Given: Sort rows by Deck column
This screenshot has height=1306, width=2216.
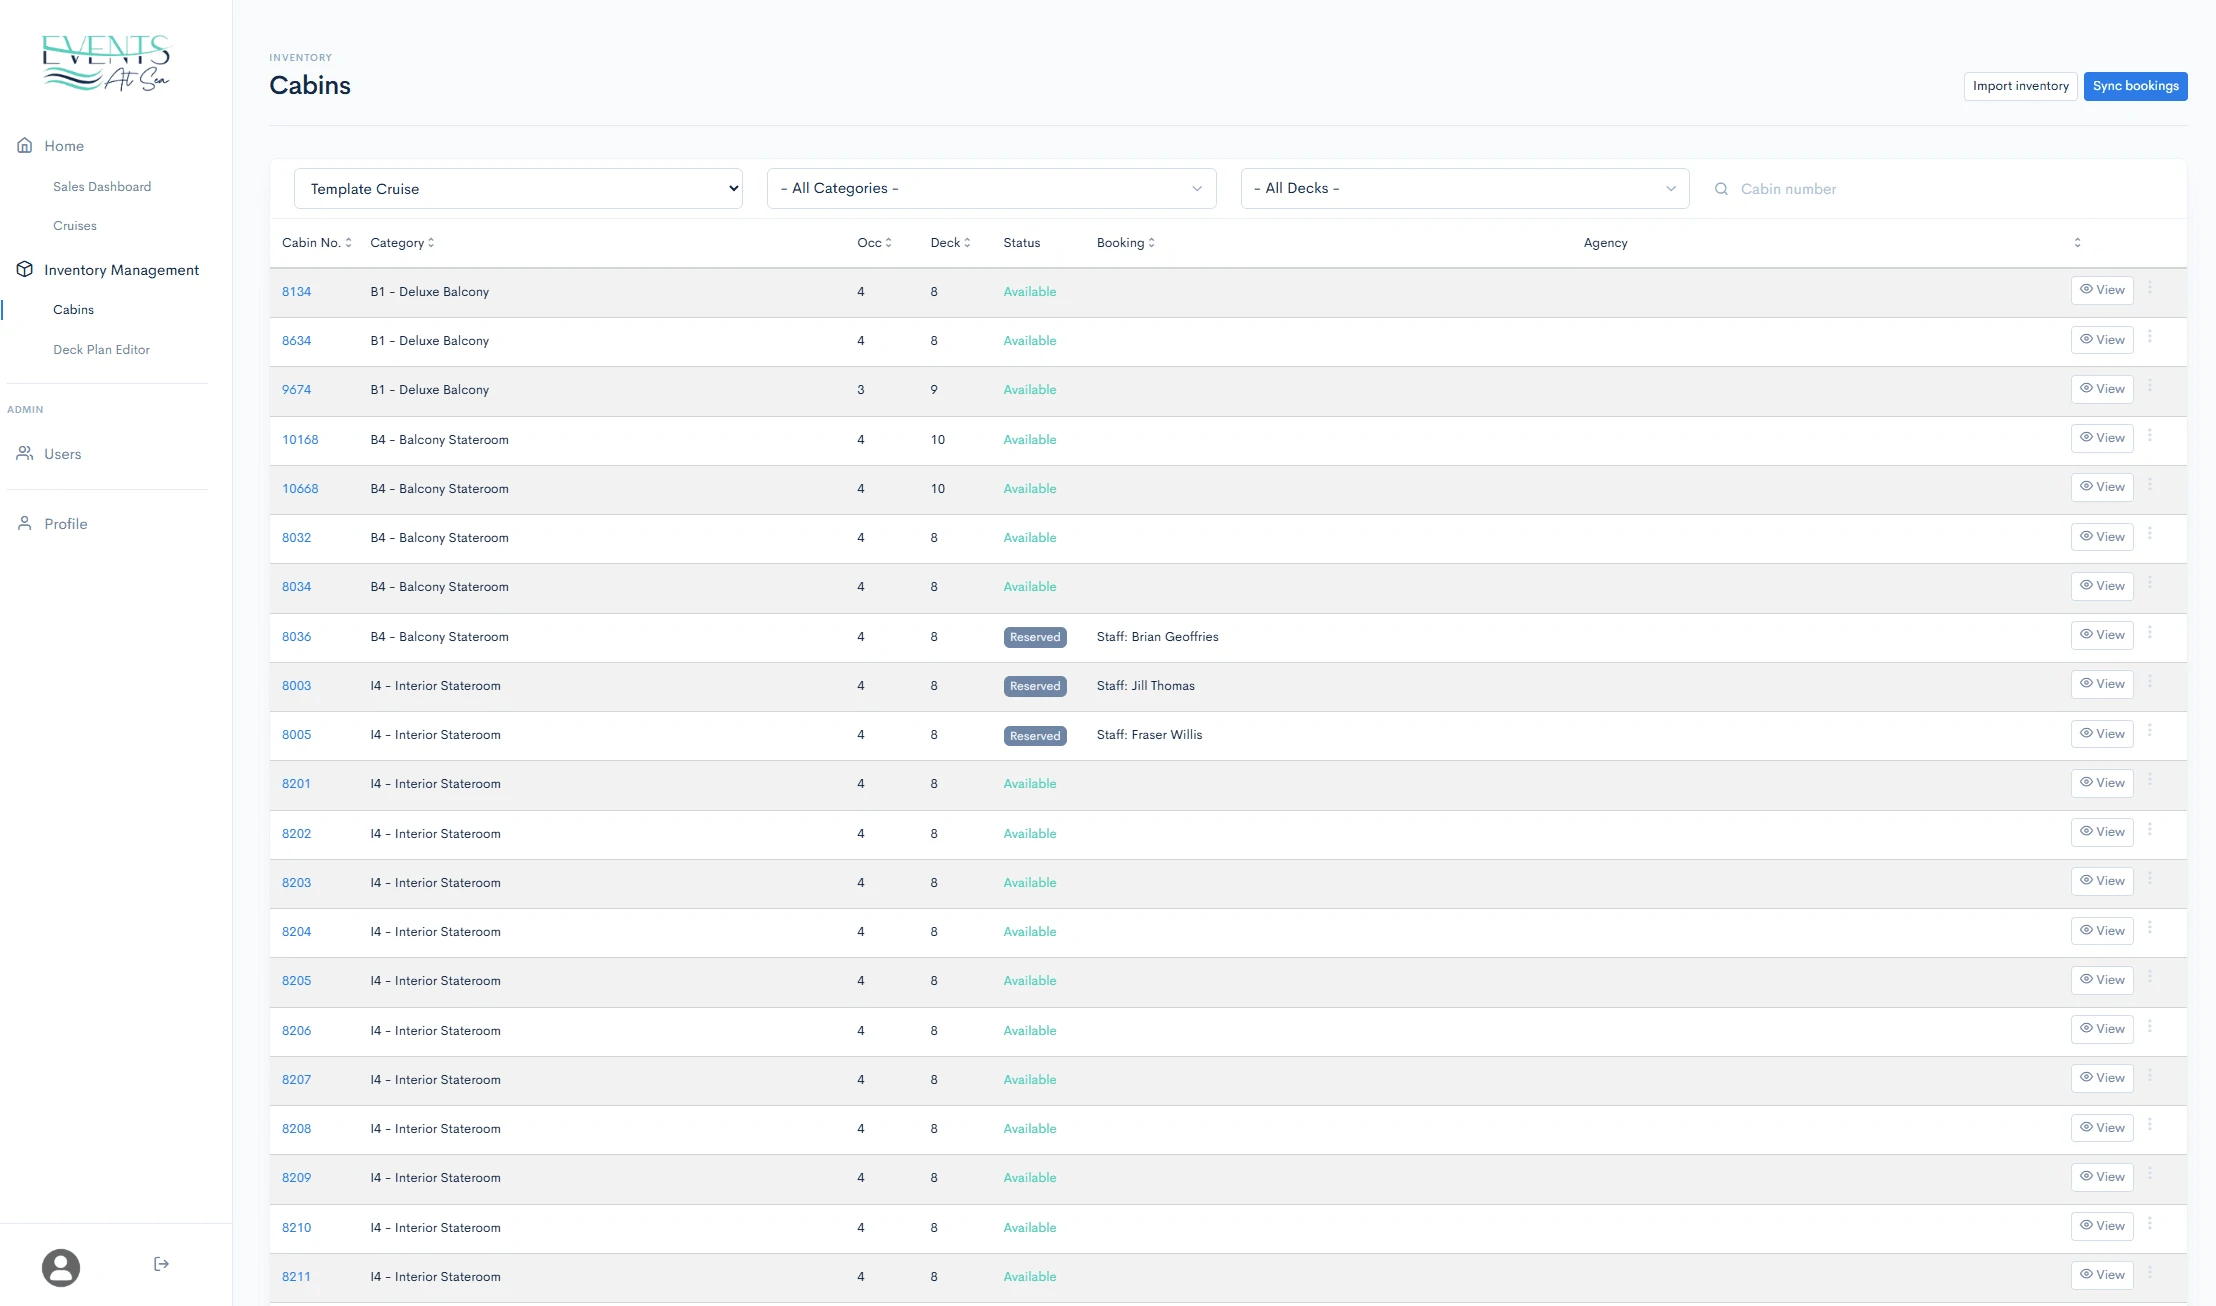Looking at the screenshot, I should 966,243.
